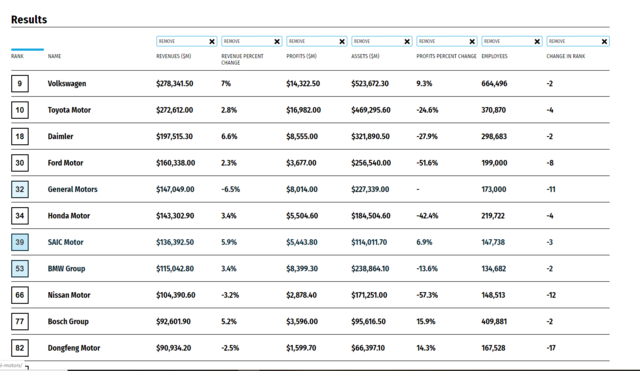The height and width of the screenshot is (371, 640).
Task: Remove the Revenue Percent Change column via X
Action: point(277,42)
